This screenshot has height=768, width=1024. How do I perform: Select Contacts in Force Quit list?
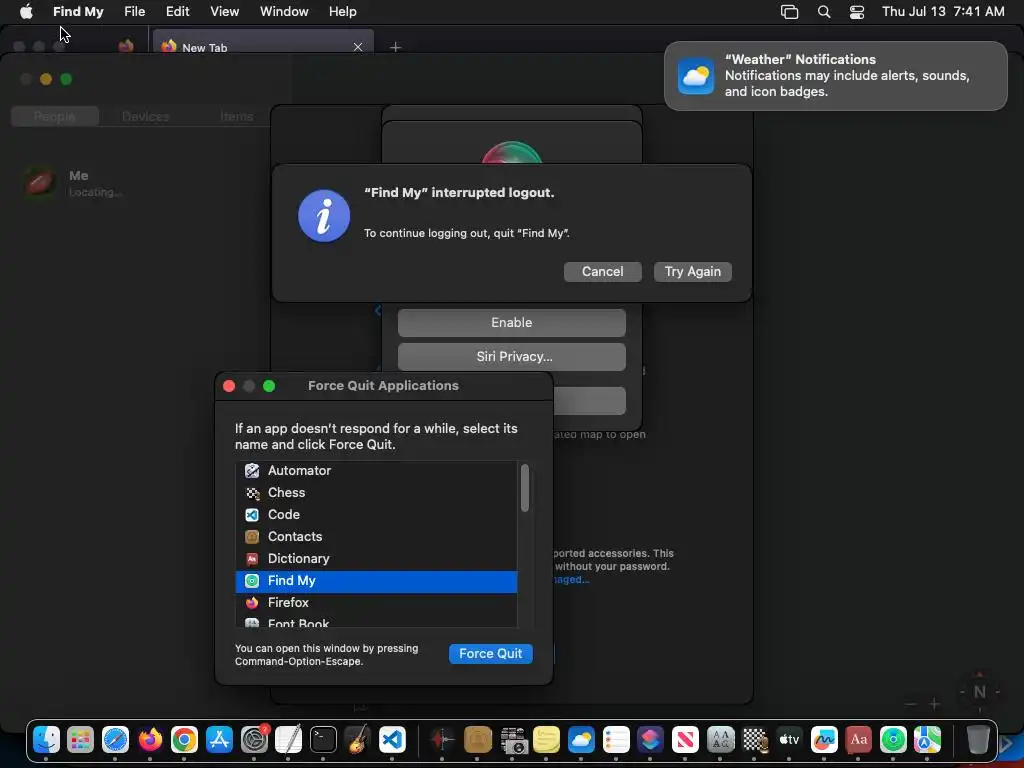tap(376, 536)
